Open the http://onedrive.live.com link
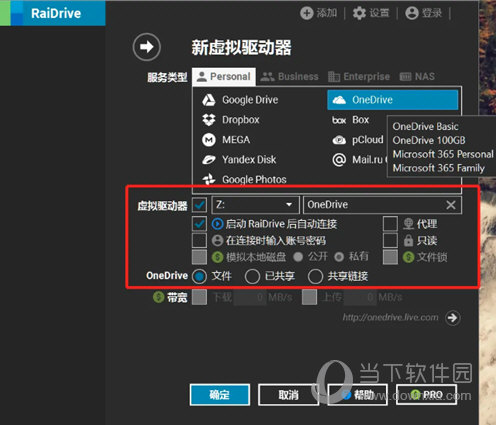496x425 pixels. pos(390,317)
